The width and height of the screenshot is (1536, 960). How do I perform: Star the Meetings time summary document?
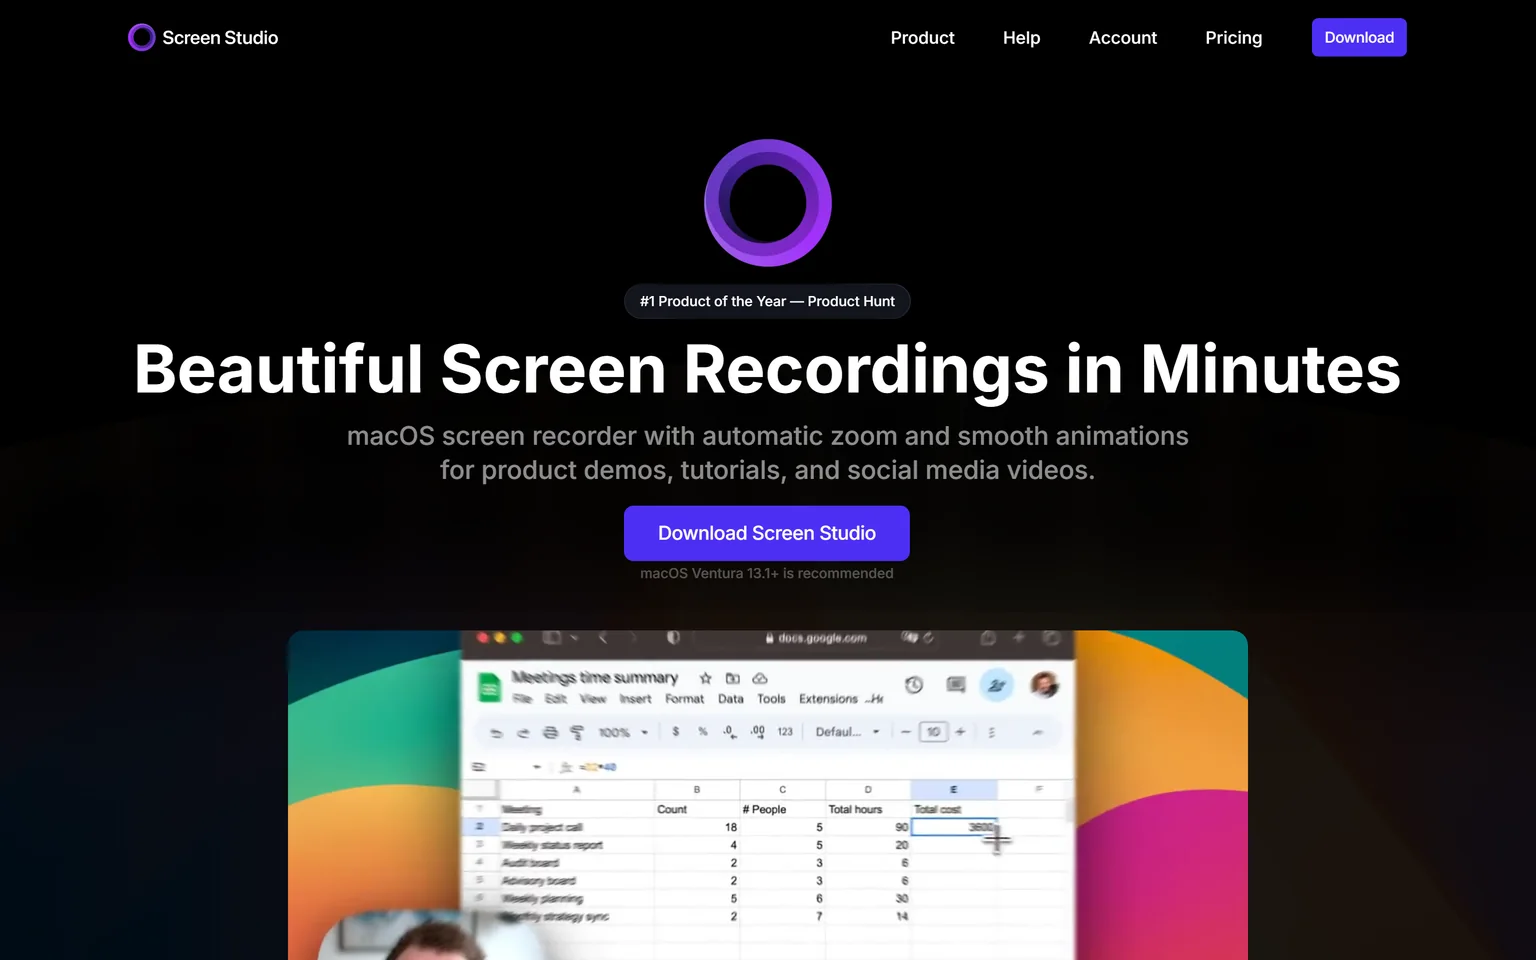pyautogui.click(x=705, y=678)
